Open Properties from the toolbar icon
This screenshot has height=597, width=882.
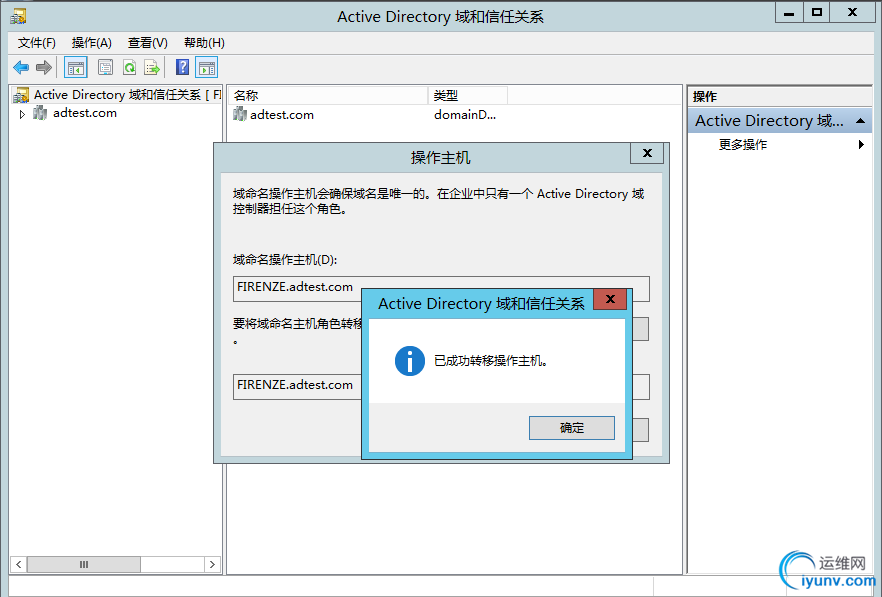coord(105,68)
